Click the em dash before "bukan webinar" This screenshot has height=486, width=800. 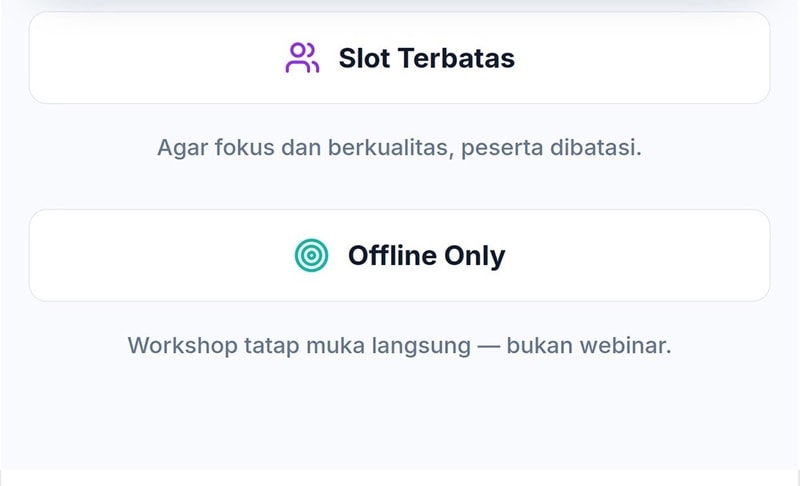[x=488, y=346]
